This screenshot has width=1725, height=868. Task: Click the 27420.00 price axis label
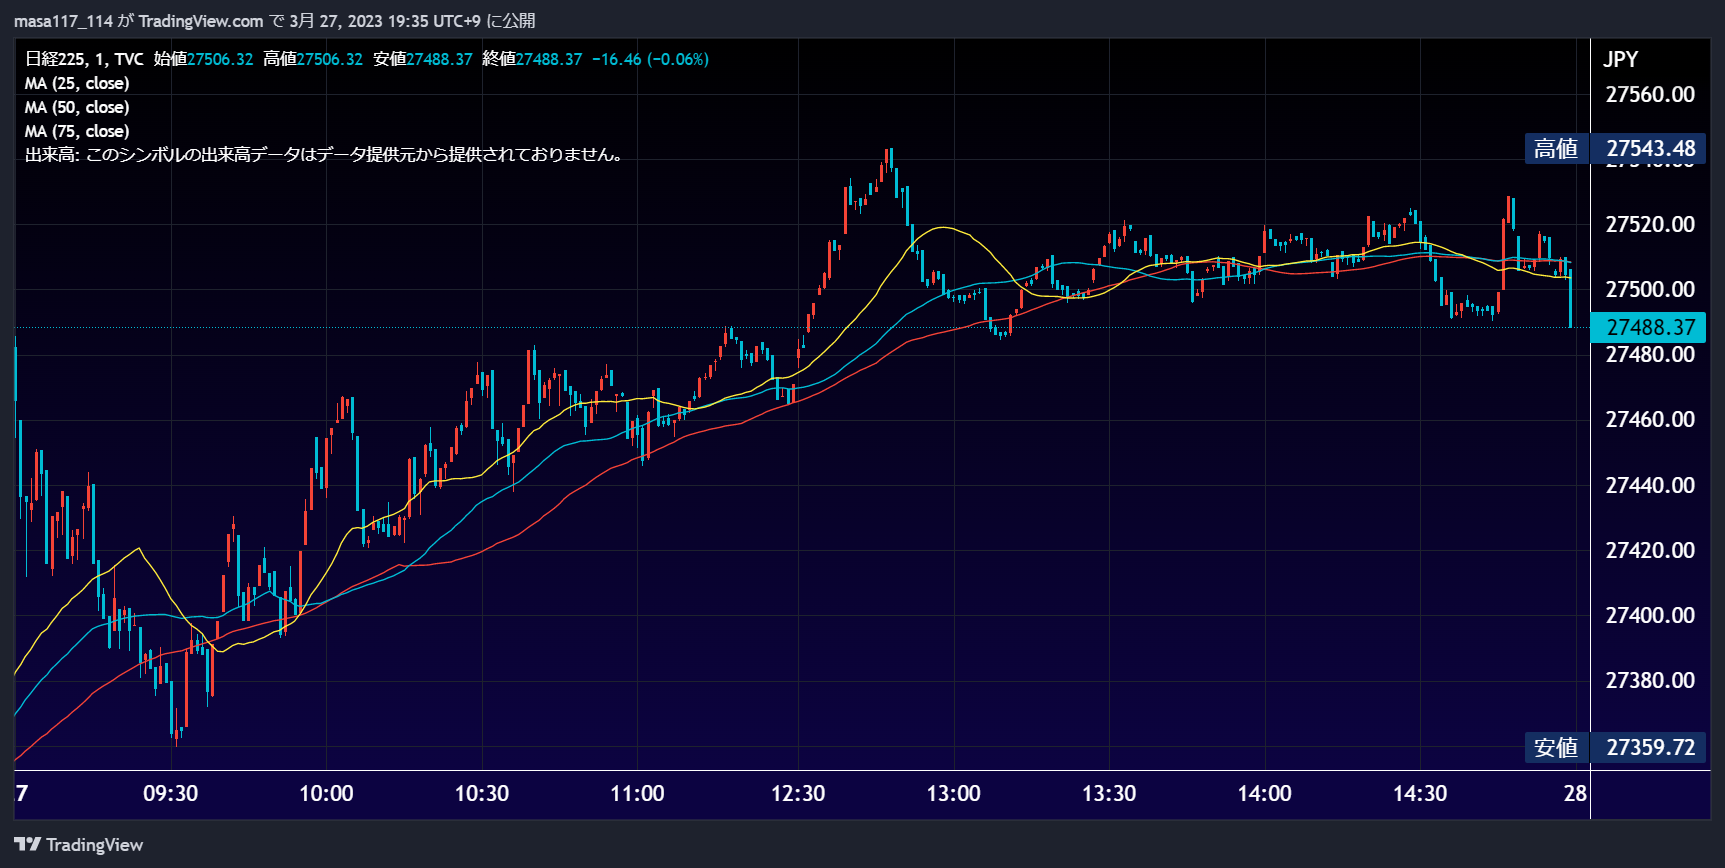click(x=1650, y=550)
